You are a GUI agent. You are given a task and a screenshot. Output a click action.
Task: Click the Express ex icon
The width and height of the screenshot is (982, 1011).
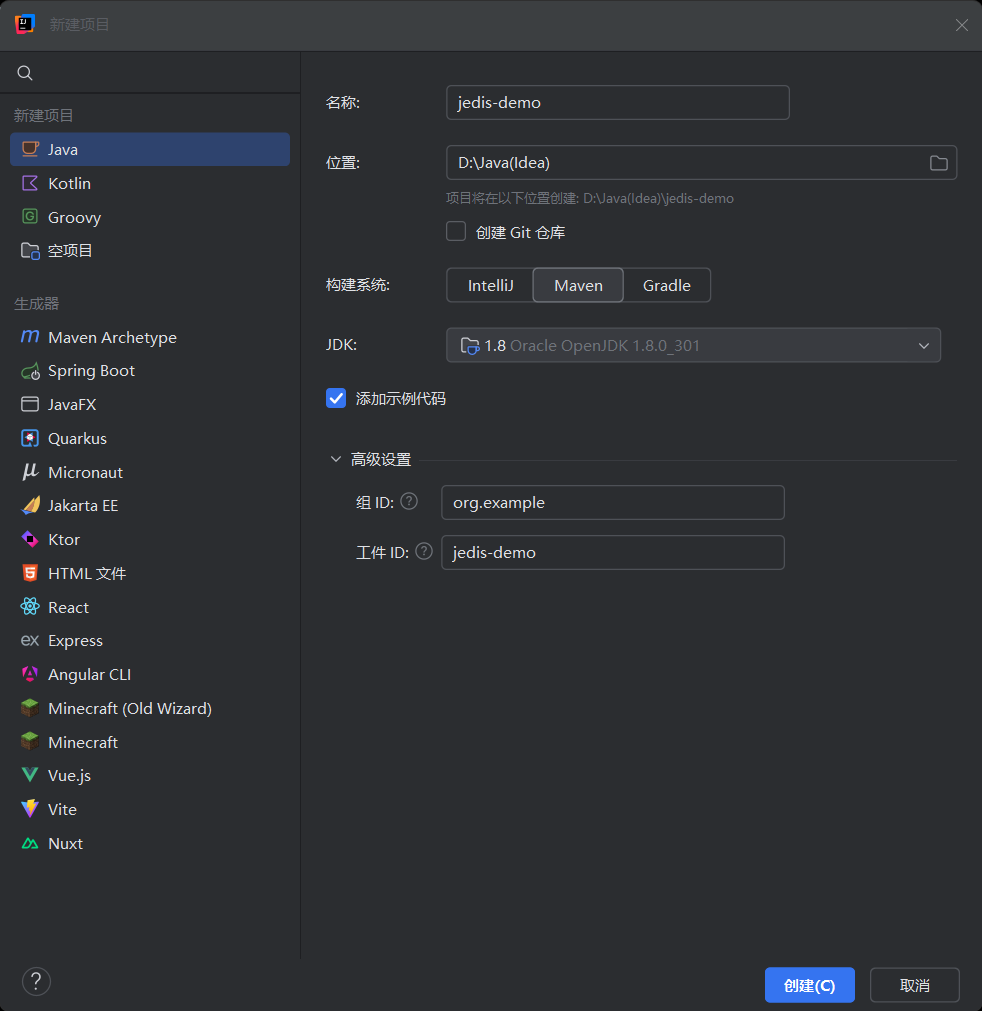pyautogui.click(x=30, y=640)
